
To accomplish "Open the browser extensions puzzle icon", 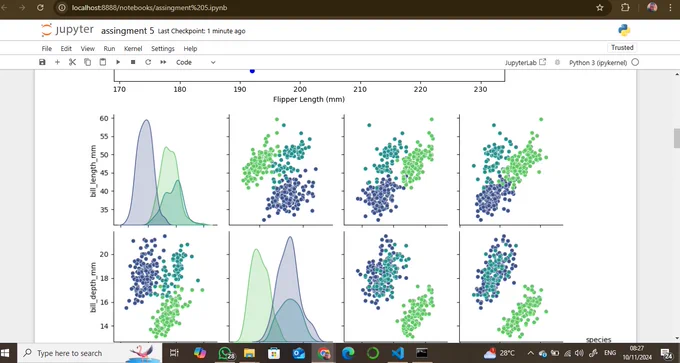I will [x=625, y=8].
